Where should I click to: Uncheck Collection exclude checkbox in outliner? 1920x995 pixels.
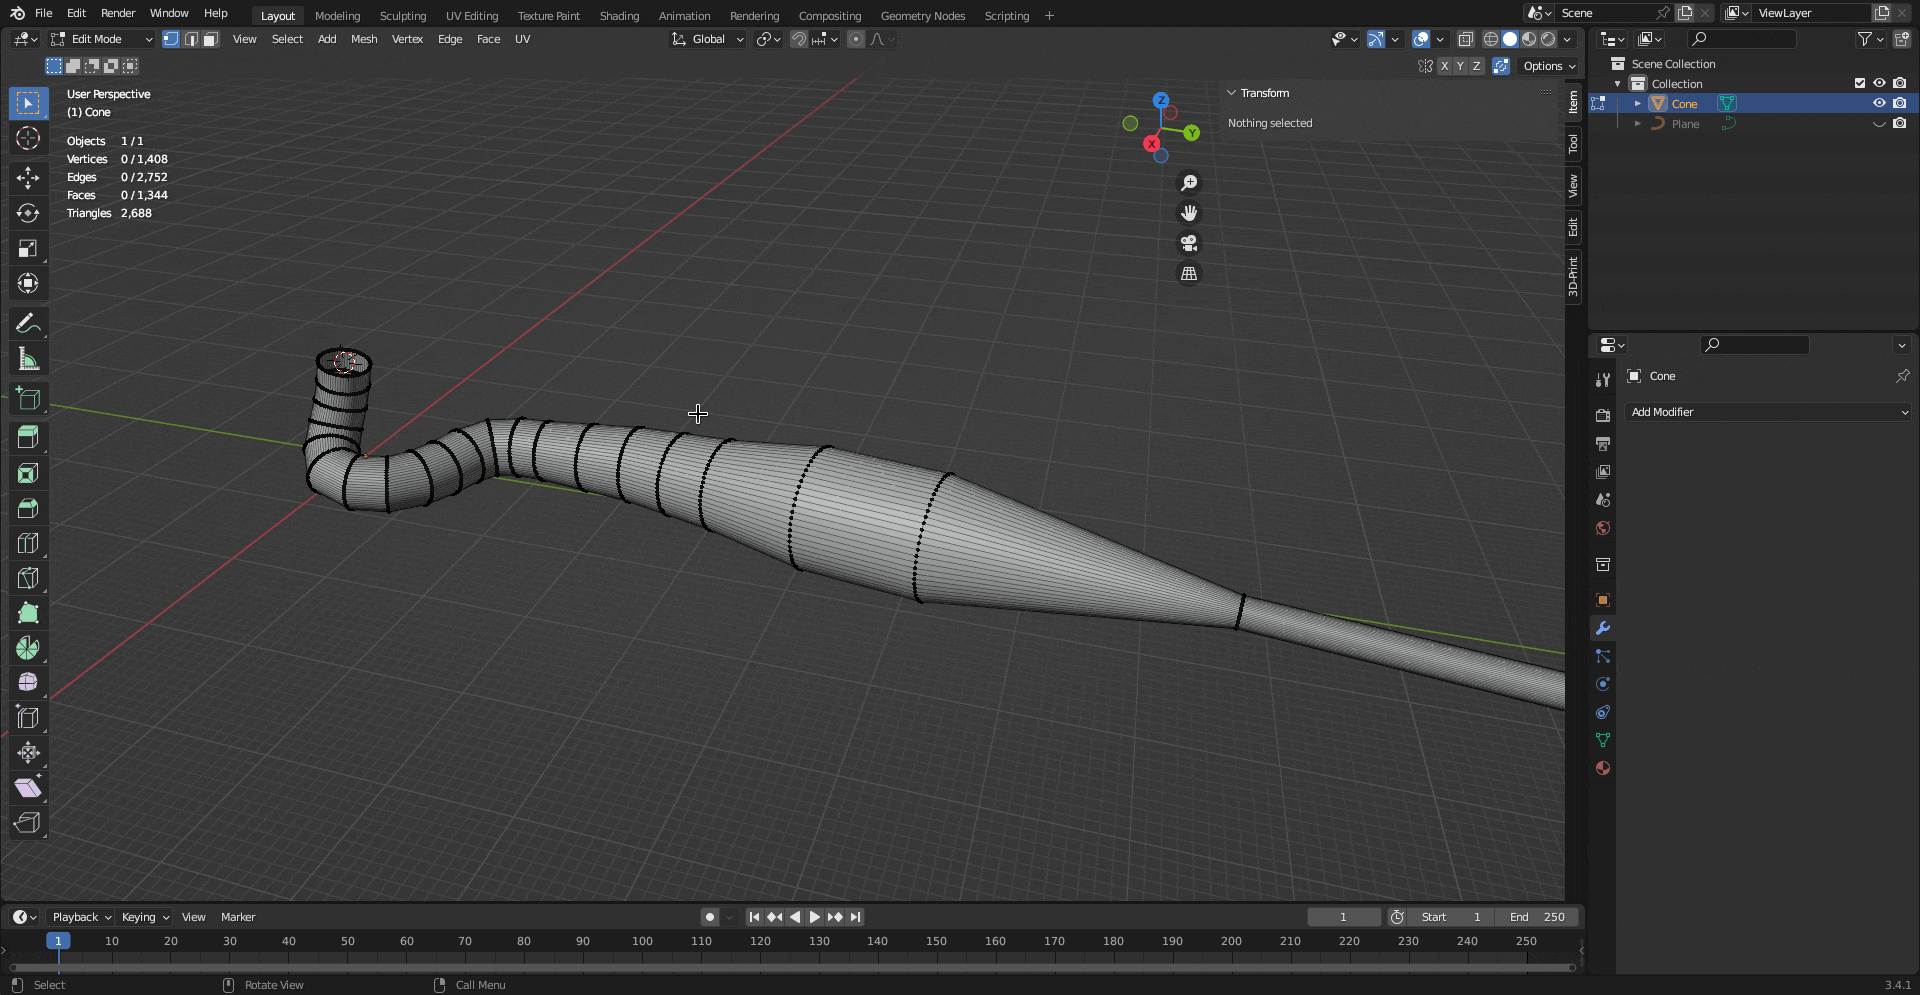(1860, 84)
